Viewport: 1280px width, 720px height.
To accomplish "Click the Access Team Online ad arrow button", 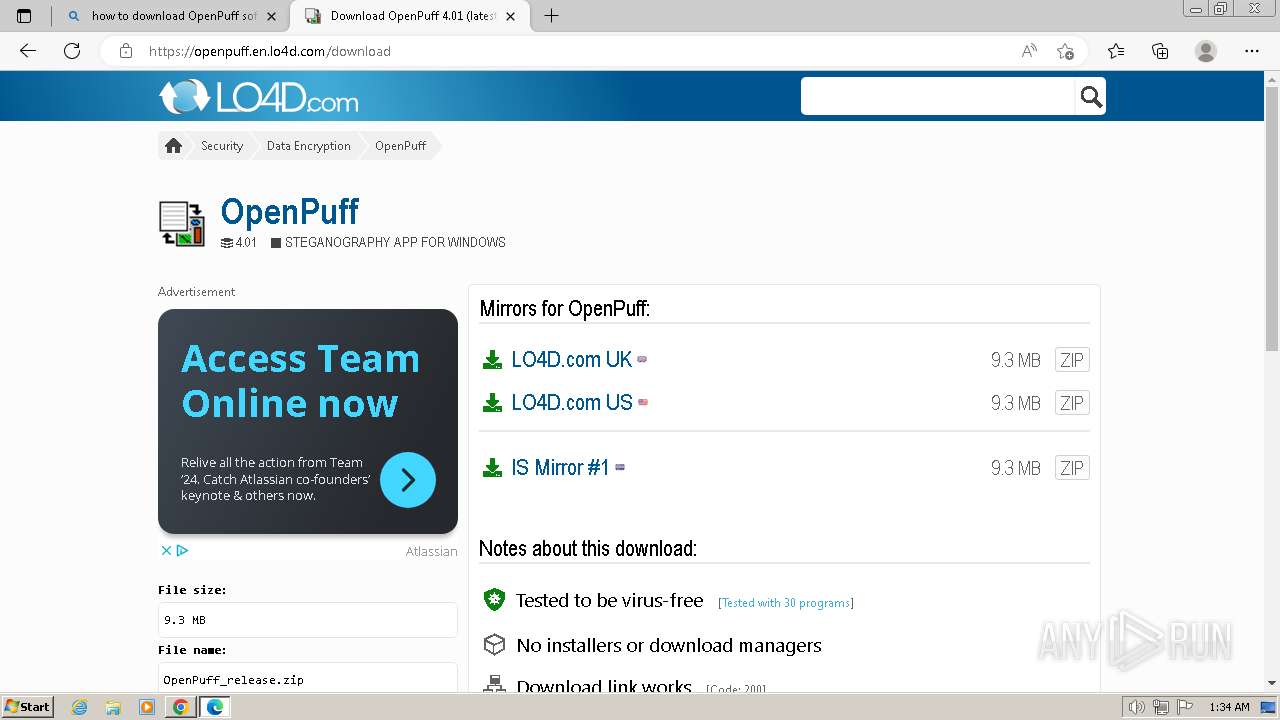I will pyautogui.click(x=408, y=480).
